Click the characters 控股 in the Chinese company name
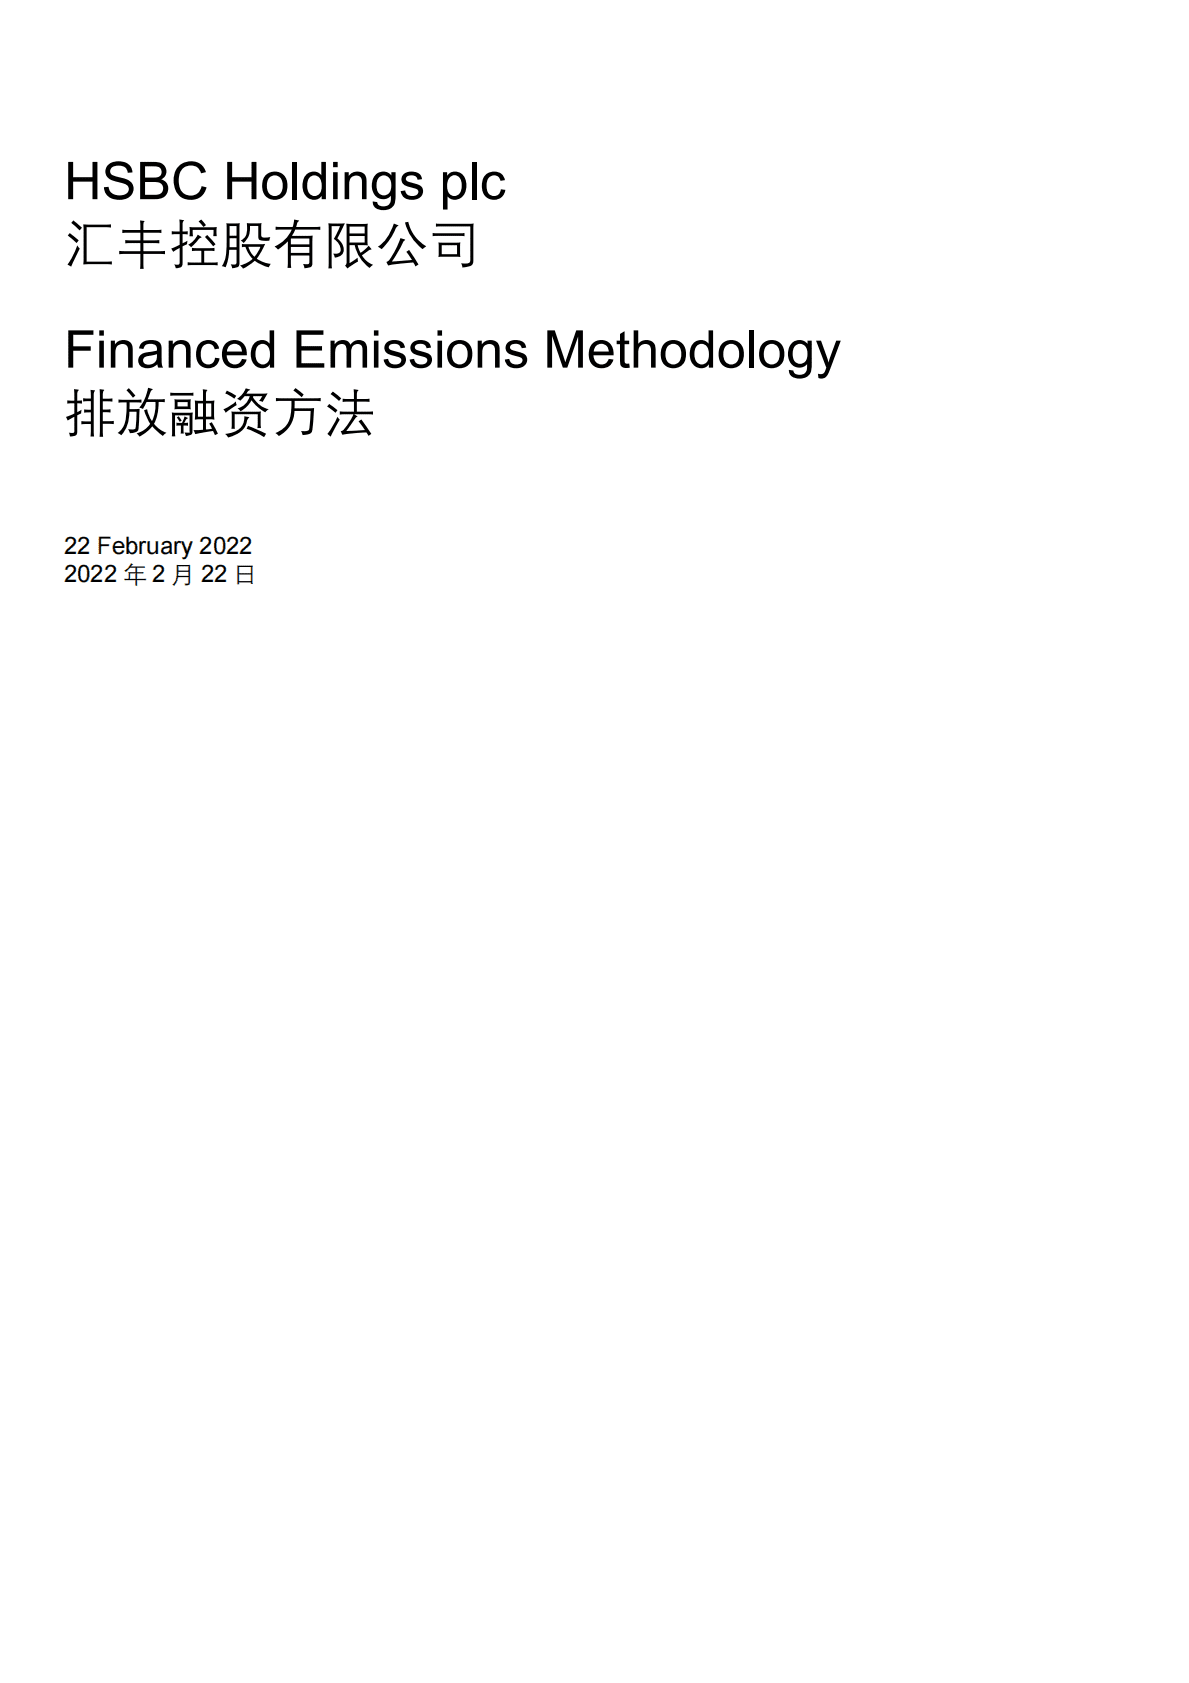Screen dimensions: 1189x1683 click(221, 246)
